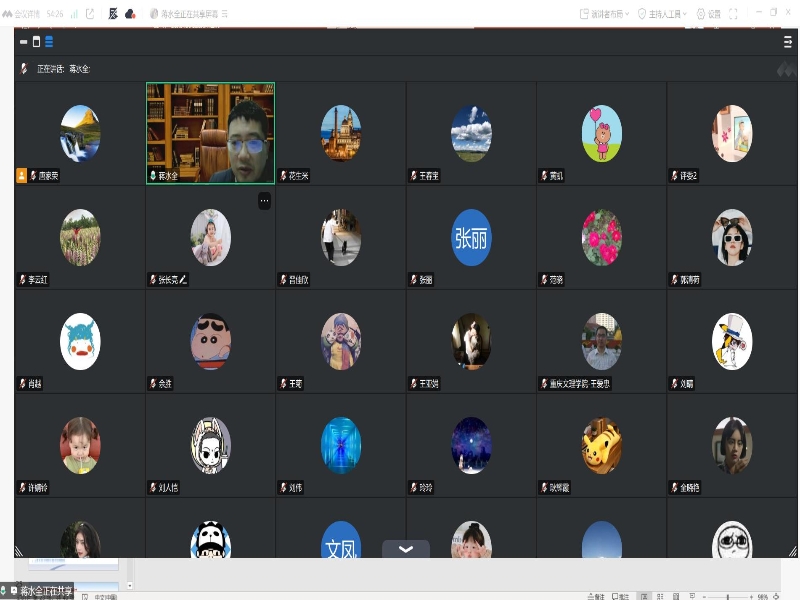This screenshot has width=800, height=600.
Task: Click 蒋永全's live video thumbnail
Action: pyautogui.click(x=210, y=132)
